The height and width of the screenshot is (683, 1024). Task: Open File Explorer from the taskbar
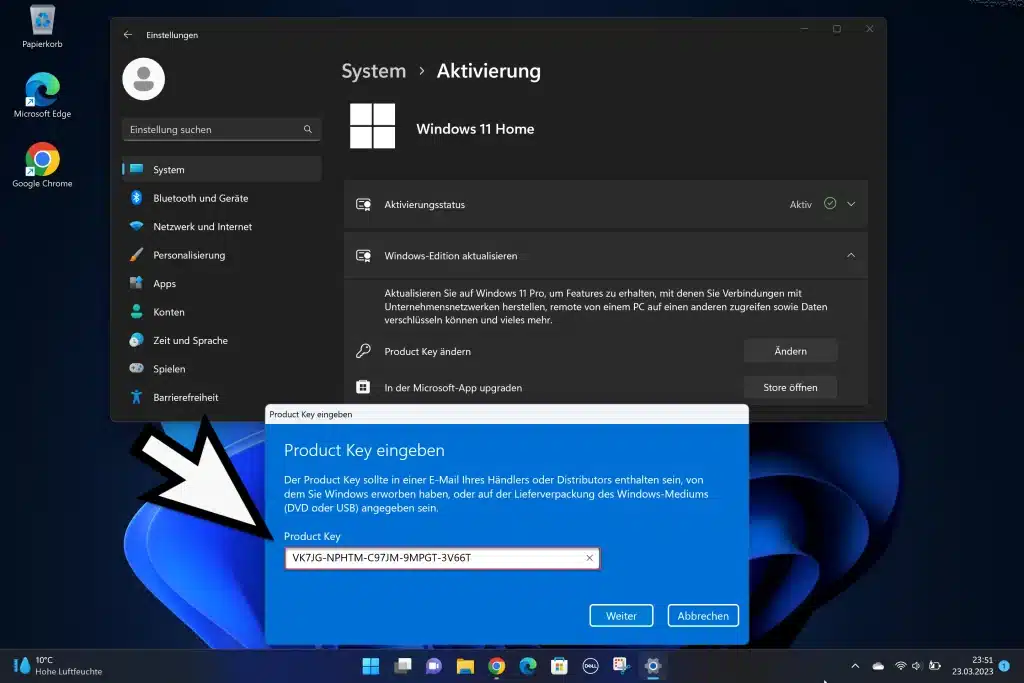[x=465, y=666]
